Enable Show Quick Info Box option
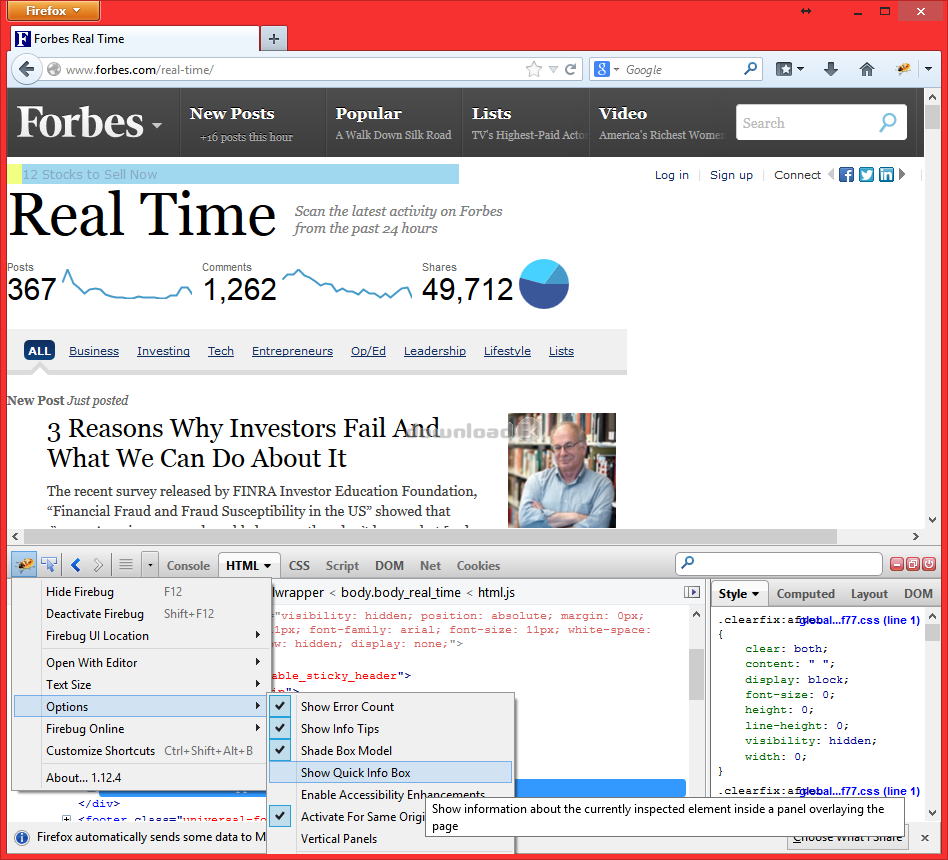 (391, 772)
